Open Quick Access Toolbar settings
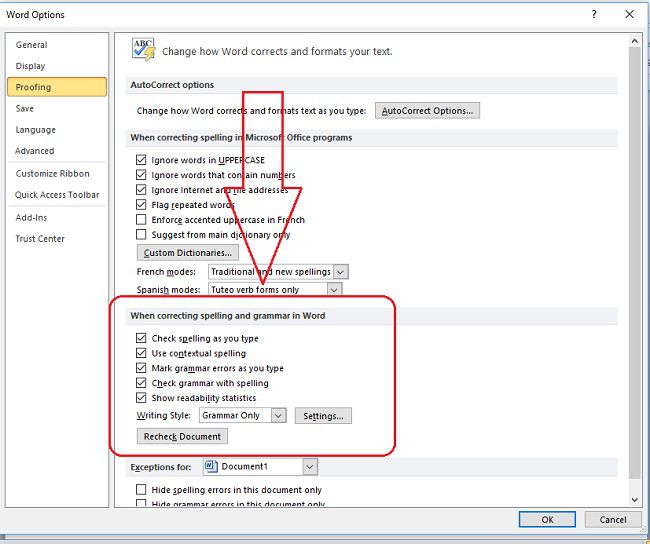Screen dimensions: 650x544 [x=57, y=195]
